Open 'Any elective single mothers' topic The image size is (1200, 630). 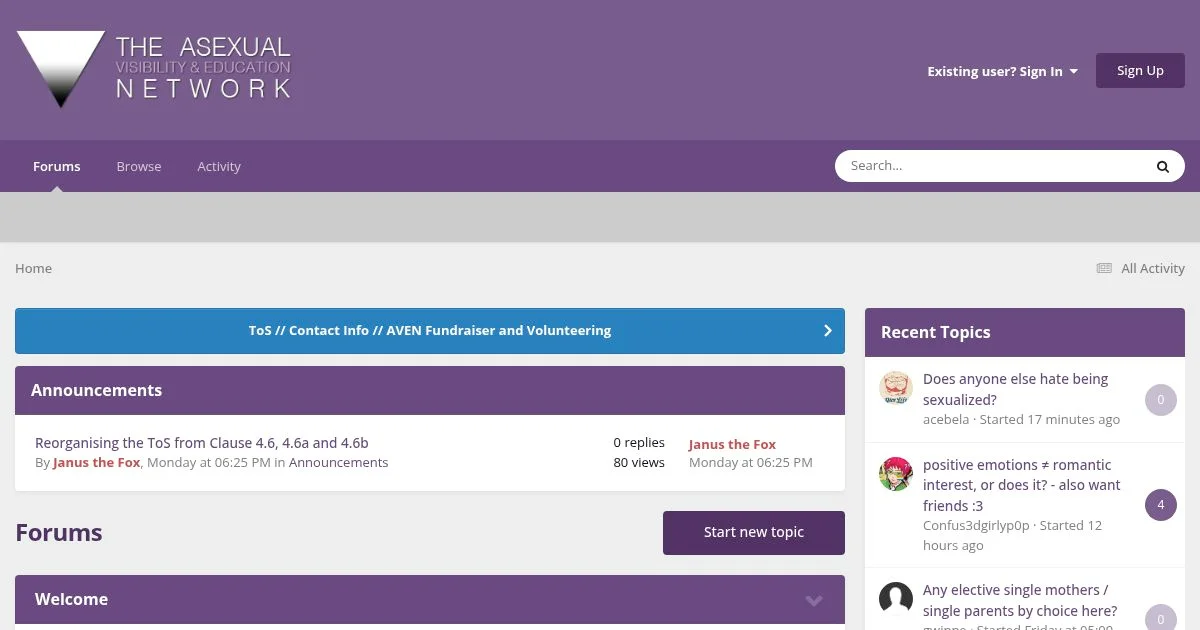[1020, 600]
